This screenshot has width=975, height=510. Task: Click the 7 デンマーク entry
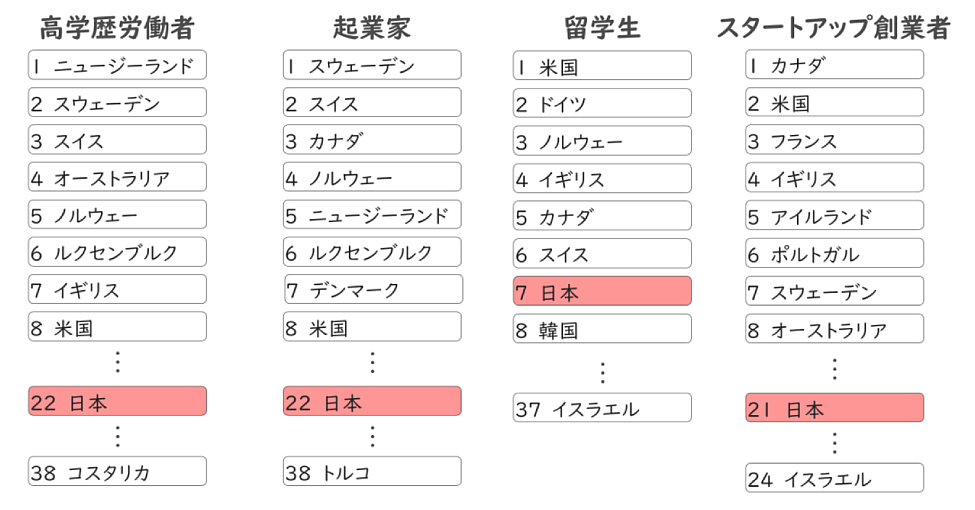coord(372,290)
